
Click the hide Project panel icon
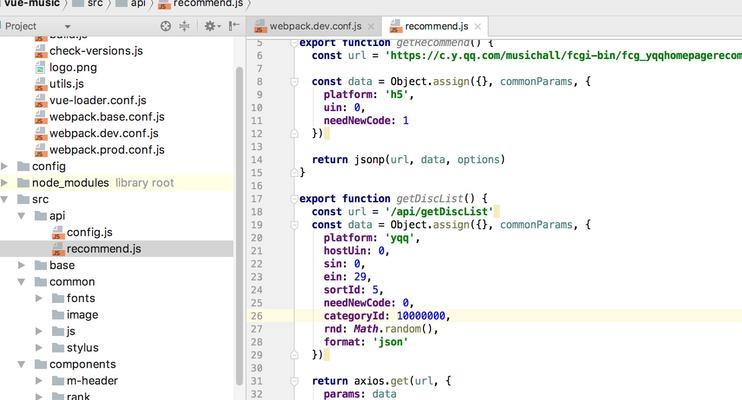click(234, 26)
